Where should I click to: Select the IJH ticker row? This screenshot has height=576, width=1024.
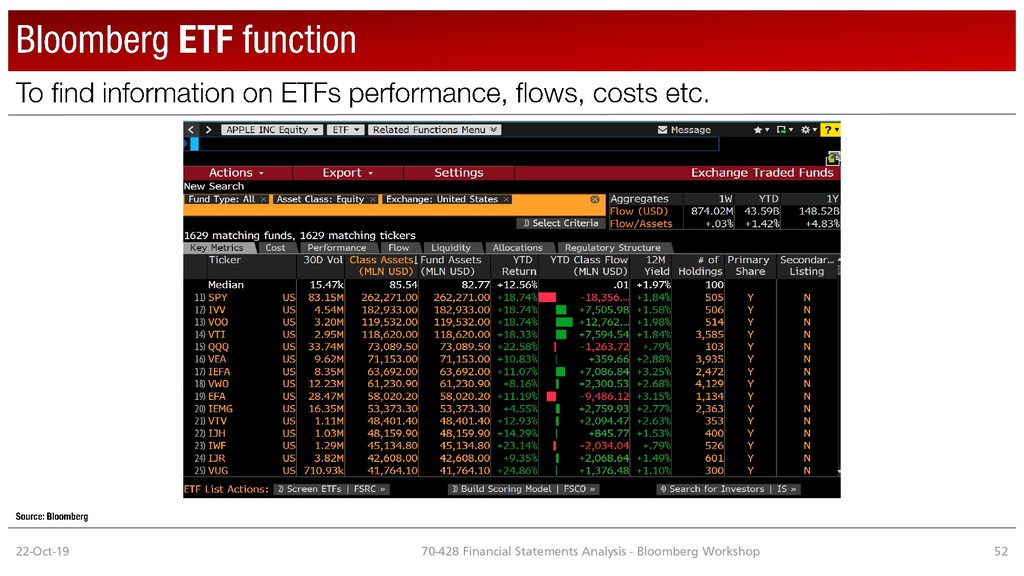511,434
